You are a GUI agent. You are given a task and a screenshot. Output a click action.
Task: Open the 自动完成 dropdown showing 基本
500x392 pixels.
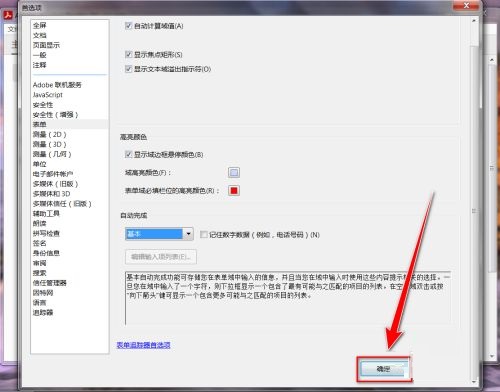(159, 234)
